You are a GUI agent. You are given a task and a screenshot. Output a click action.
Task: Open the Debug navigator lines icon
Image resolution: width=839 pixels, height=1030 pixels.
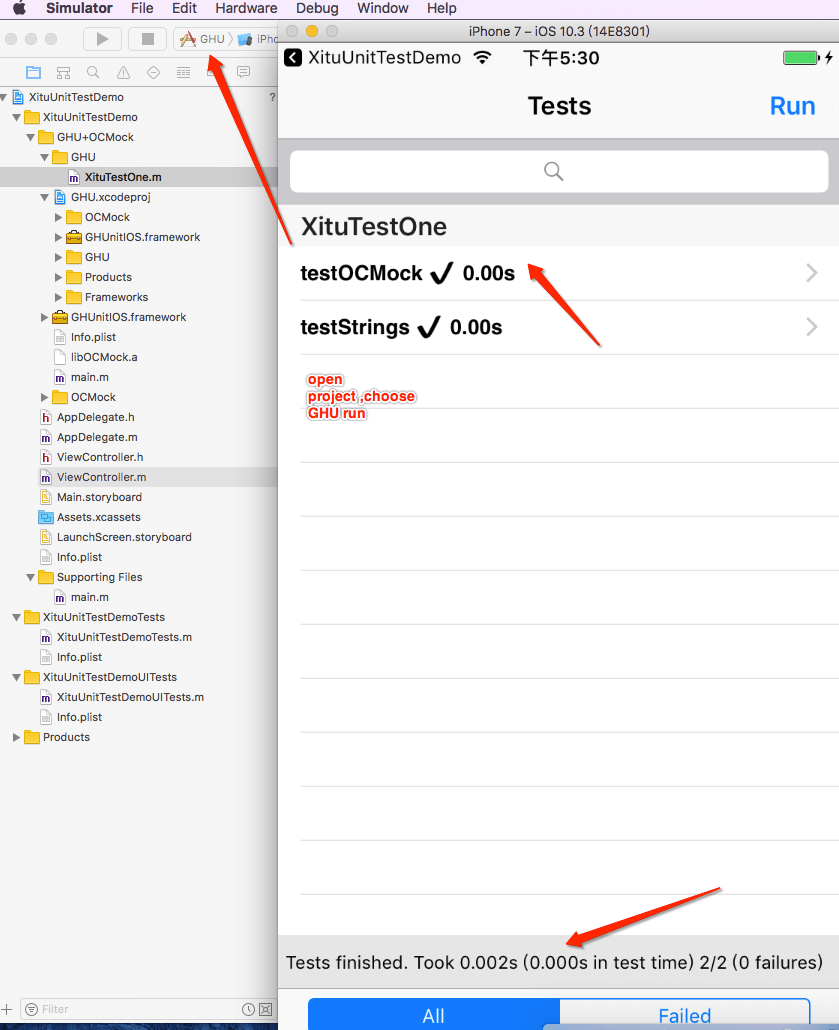point(183,72)
